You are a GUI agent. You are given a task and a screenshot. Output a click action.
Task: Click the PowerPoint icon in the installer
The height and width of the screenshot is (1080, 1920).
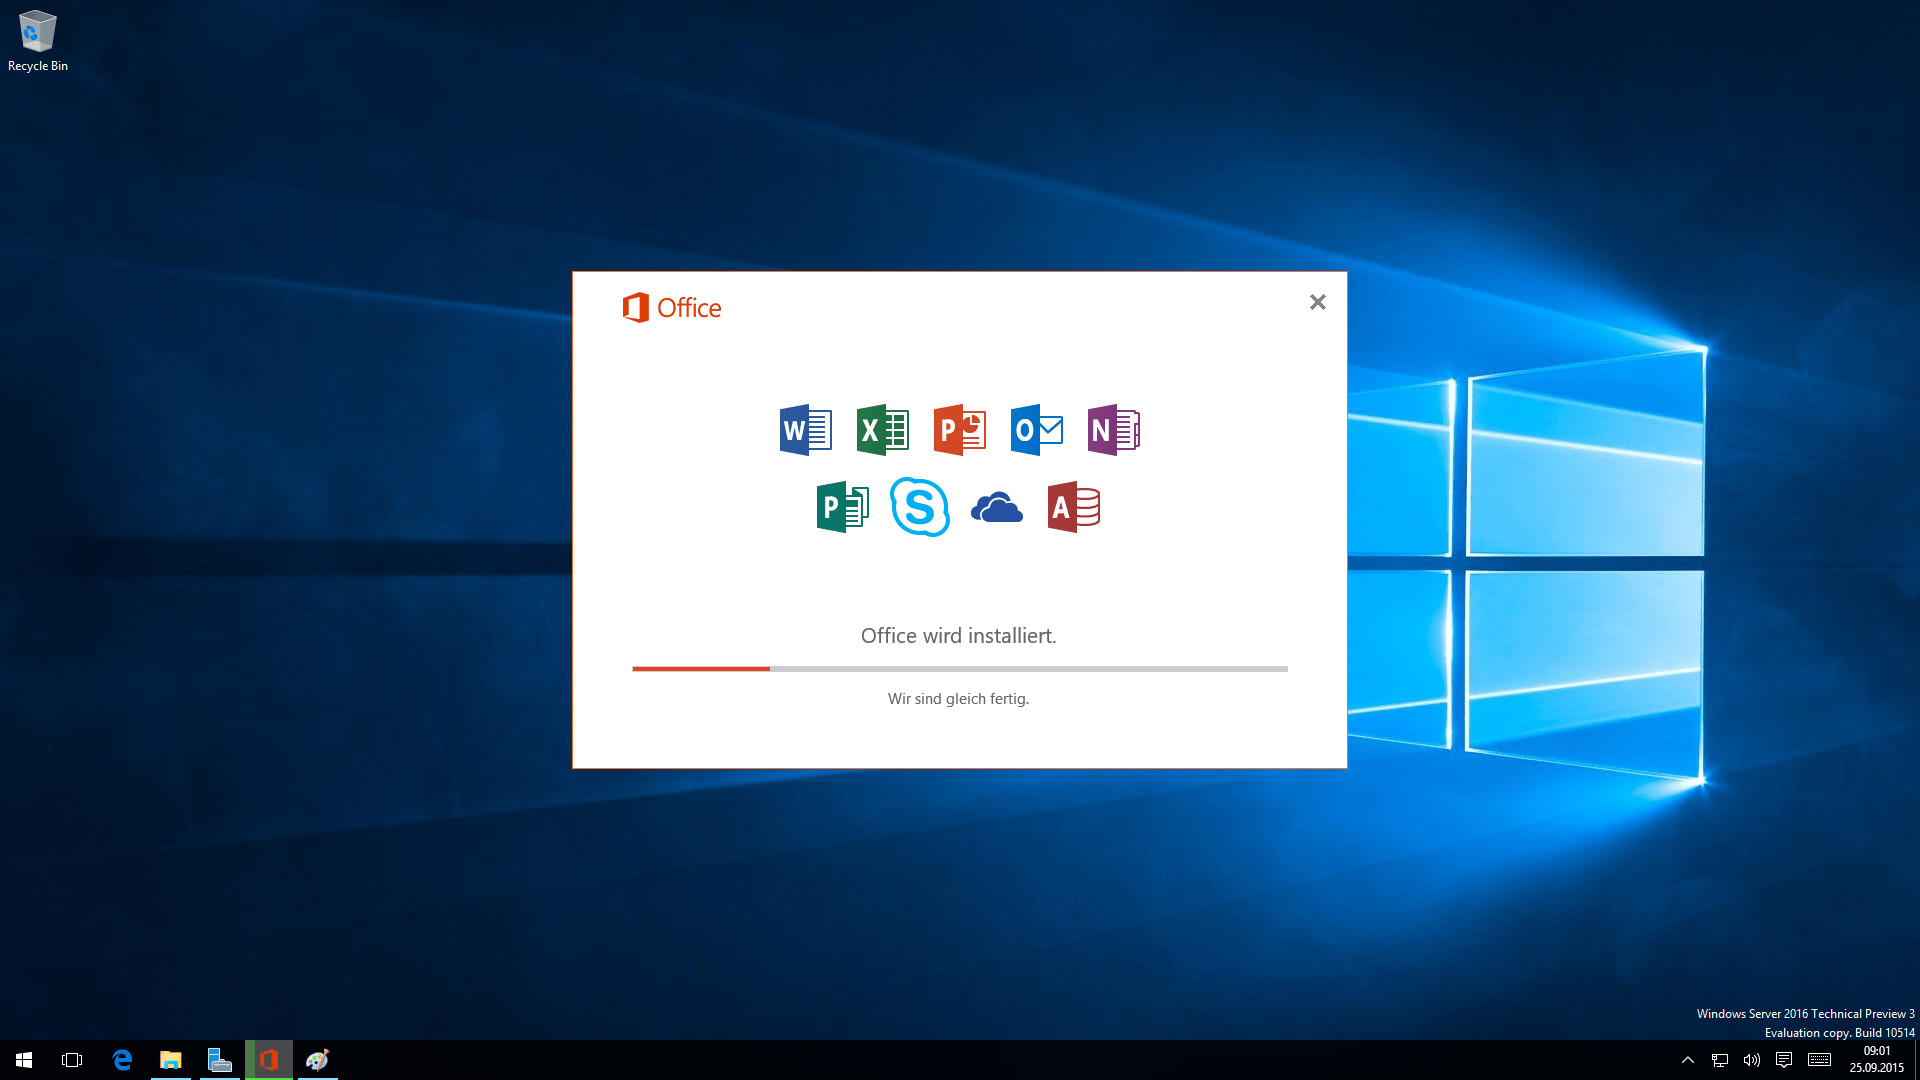[x=959, y=430]
